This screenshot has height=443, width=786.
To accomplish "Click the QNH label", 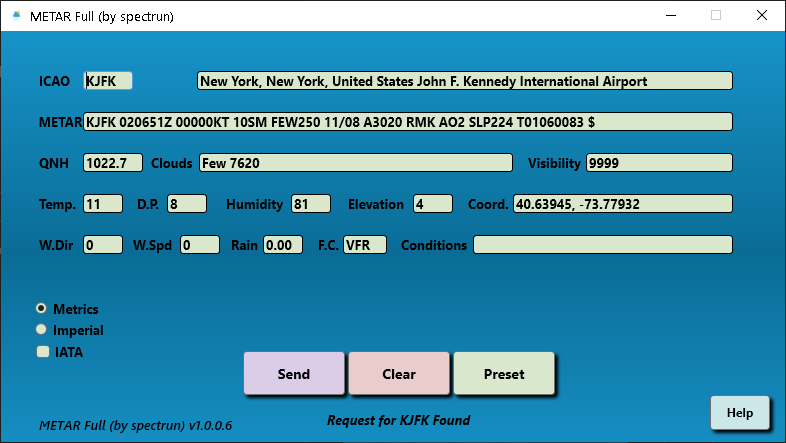I will point(54,163).
